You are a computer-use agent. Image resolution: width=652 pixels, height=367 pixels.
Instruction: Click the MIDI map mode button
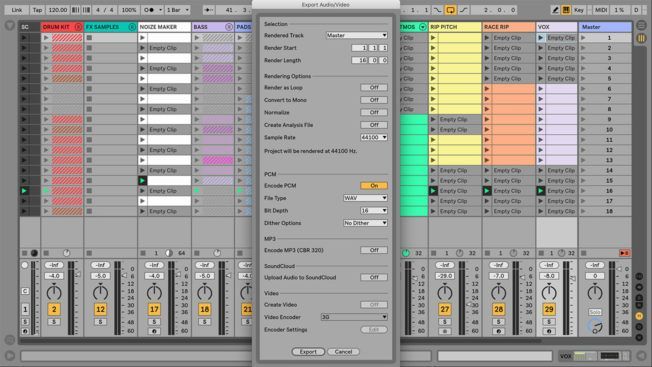[600, 10]
